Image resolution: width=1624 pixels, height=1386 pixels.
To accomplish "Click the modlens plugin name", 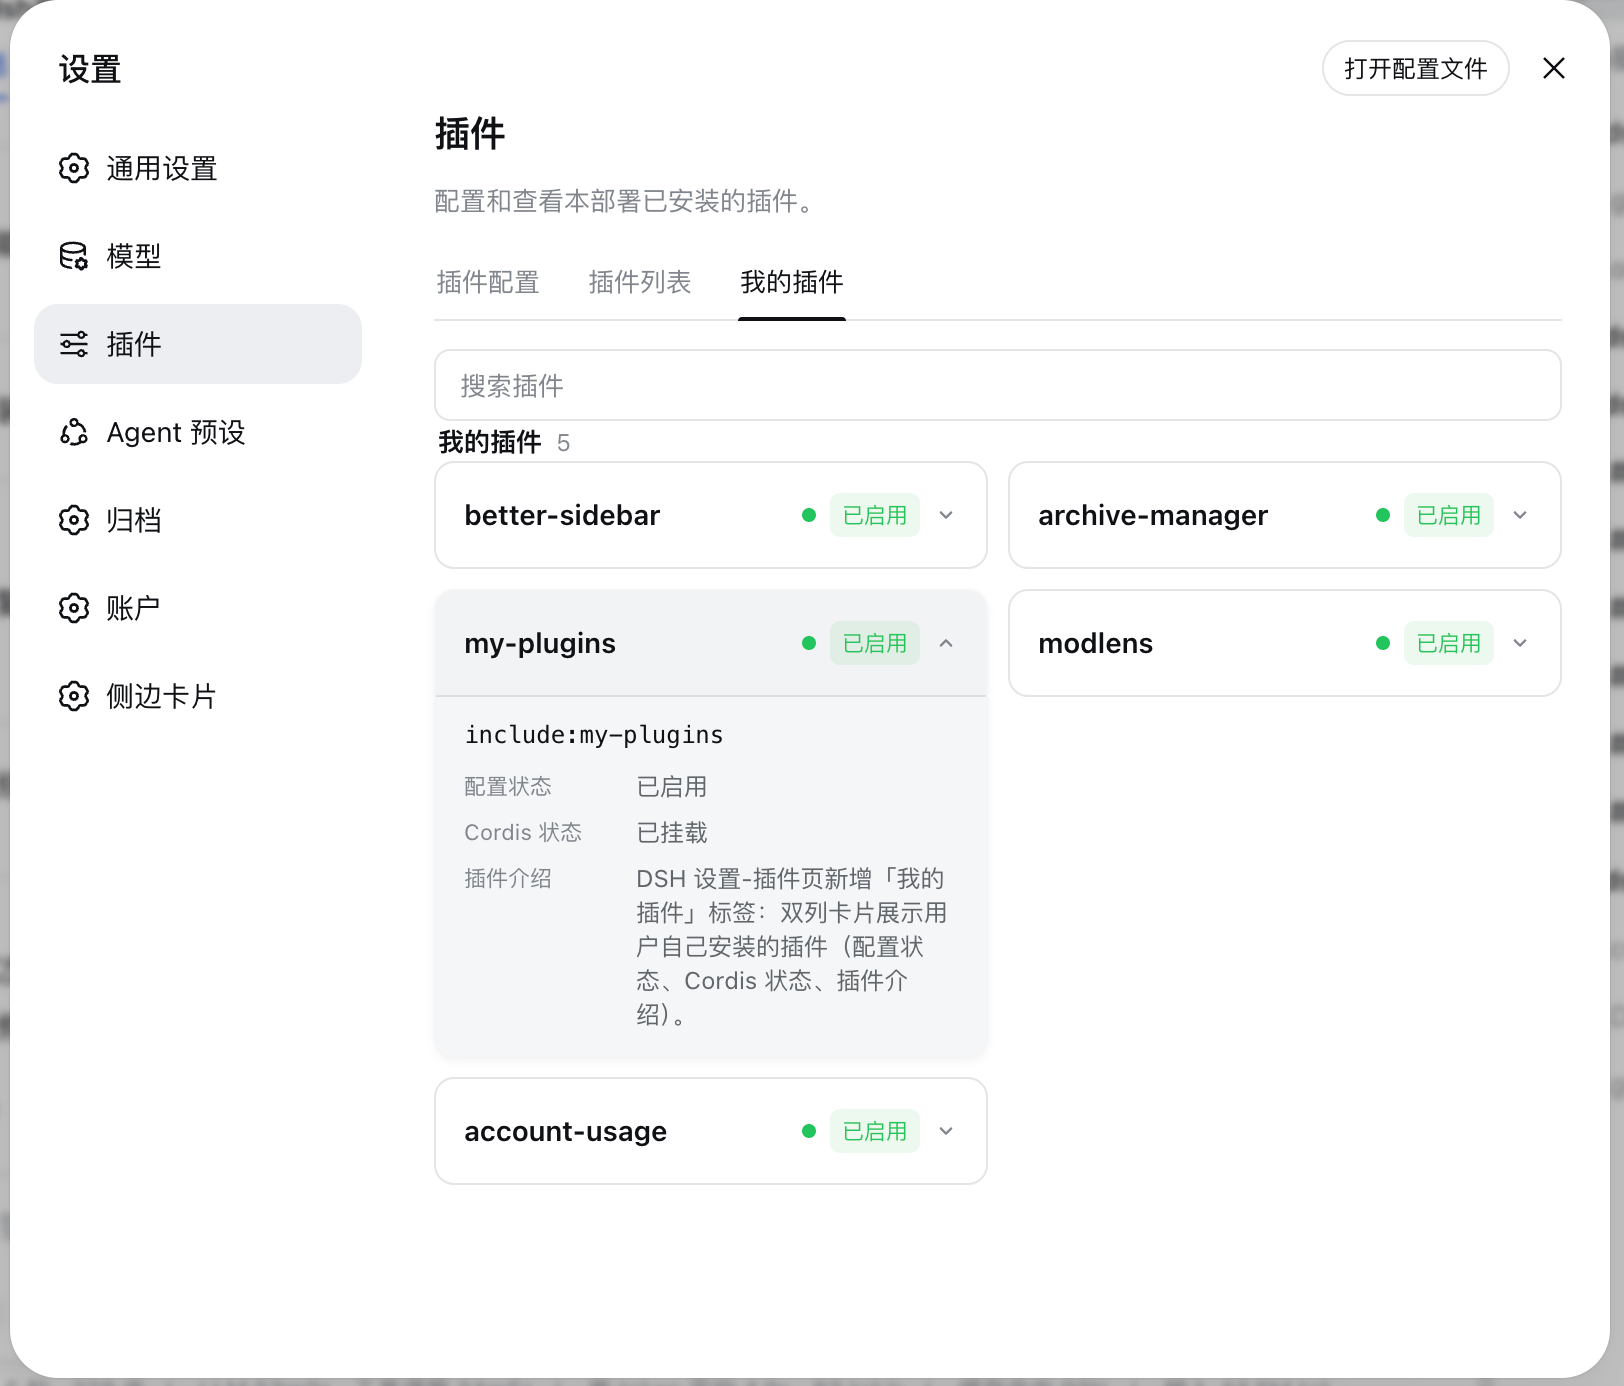I will coord(1096,643).
